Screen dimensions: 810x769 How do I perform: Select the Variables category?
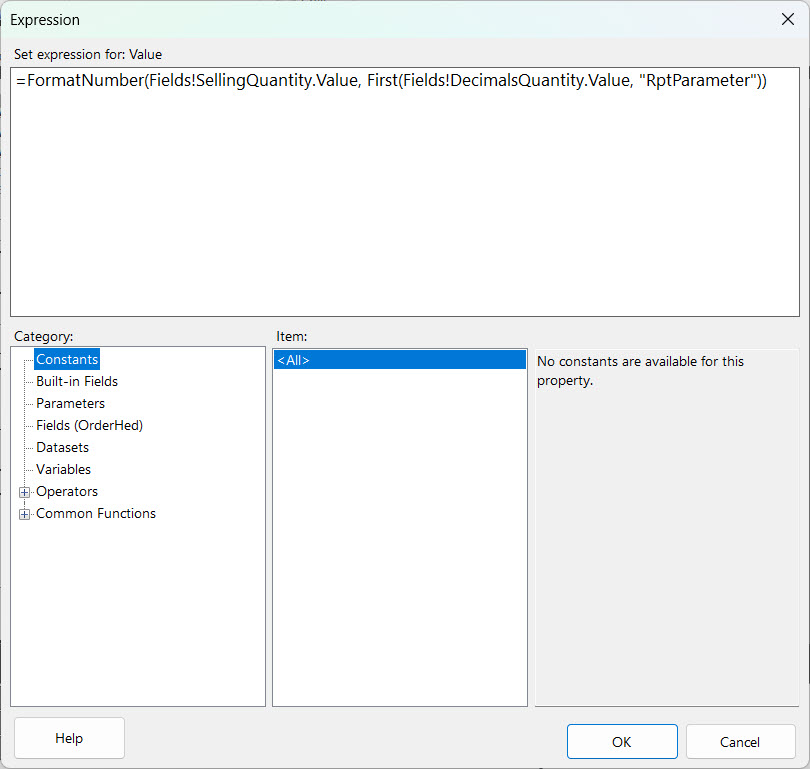click(63, 469)
